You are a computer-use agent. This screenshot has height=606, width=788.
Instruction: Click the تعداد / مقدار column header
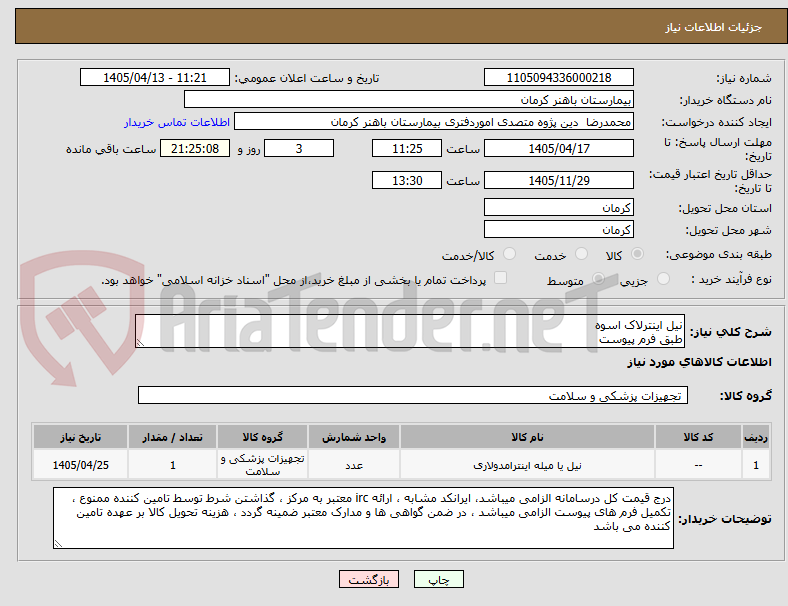click(x=172, y=437)
